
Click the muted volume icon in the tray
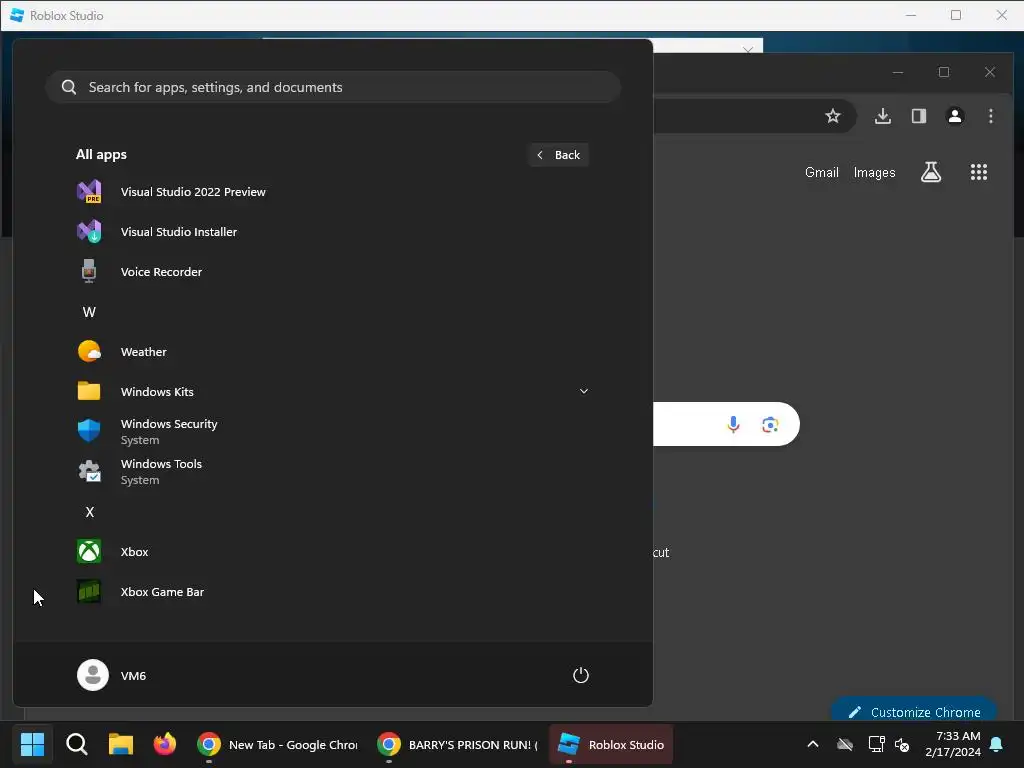coord(903,744)
